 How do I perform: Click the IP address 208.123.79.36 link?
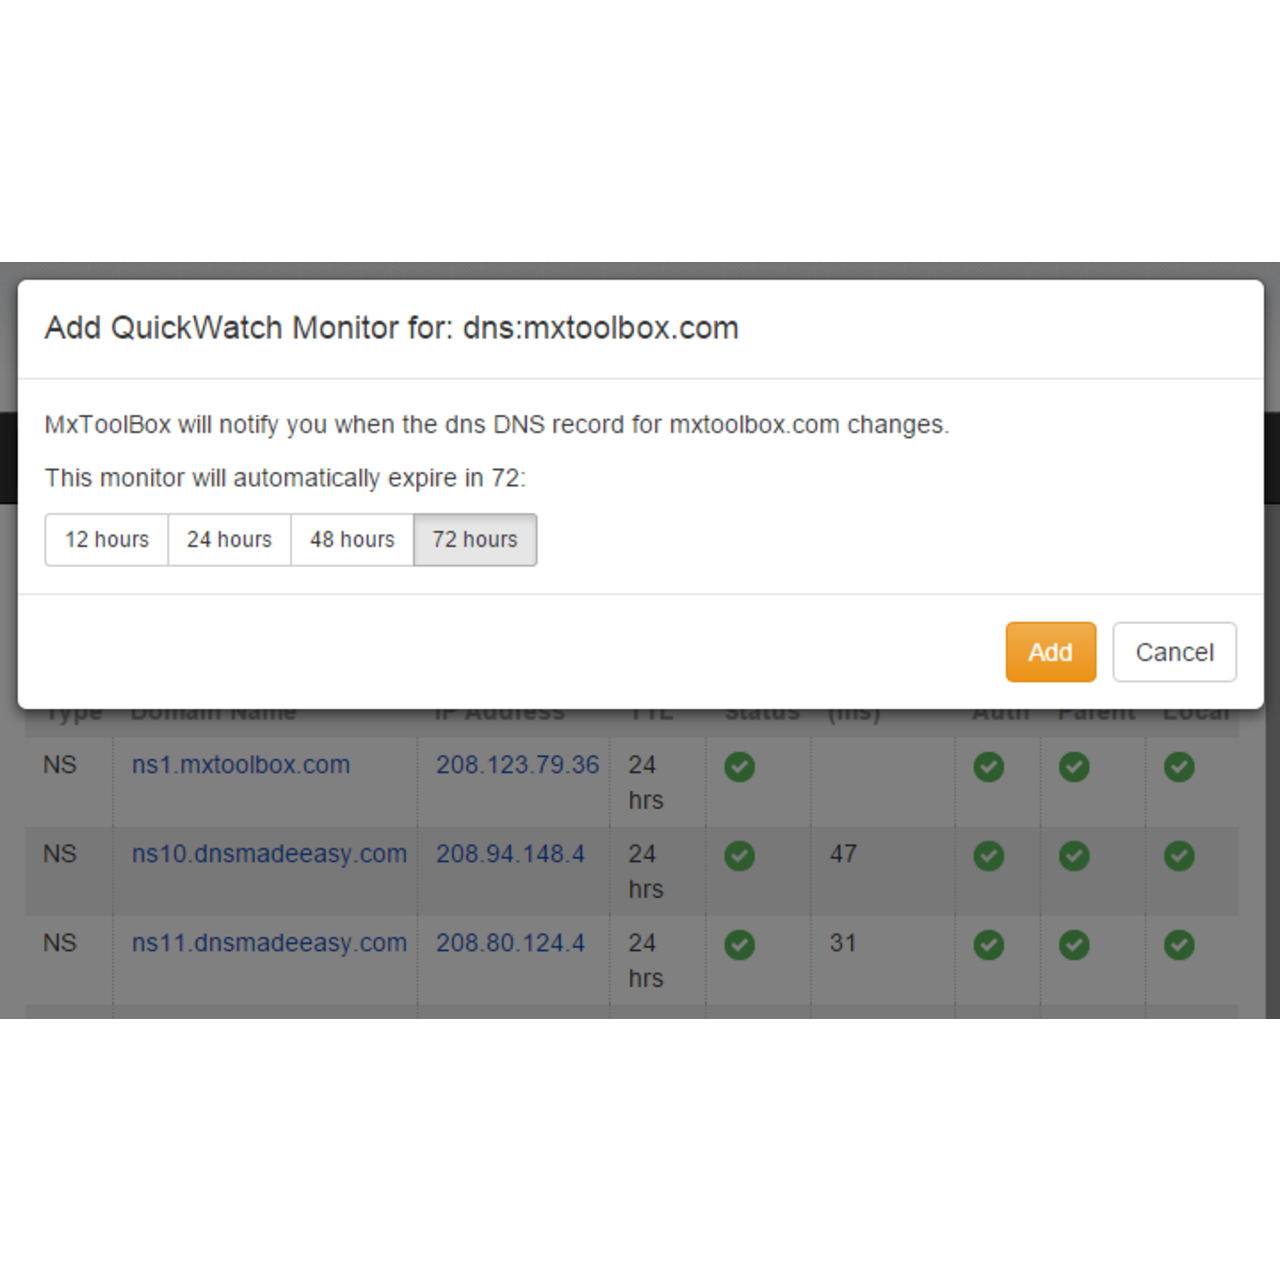tap(518, 765)
